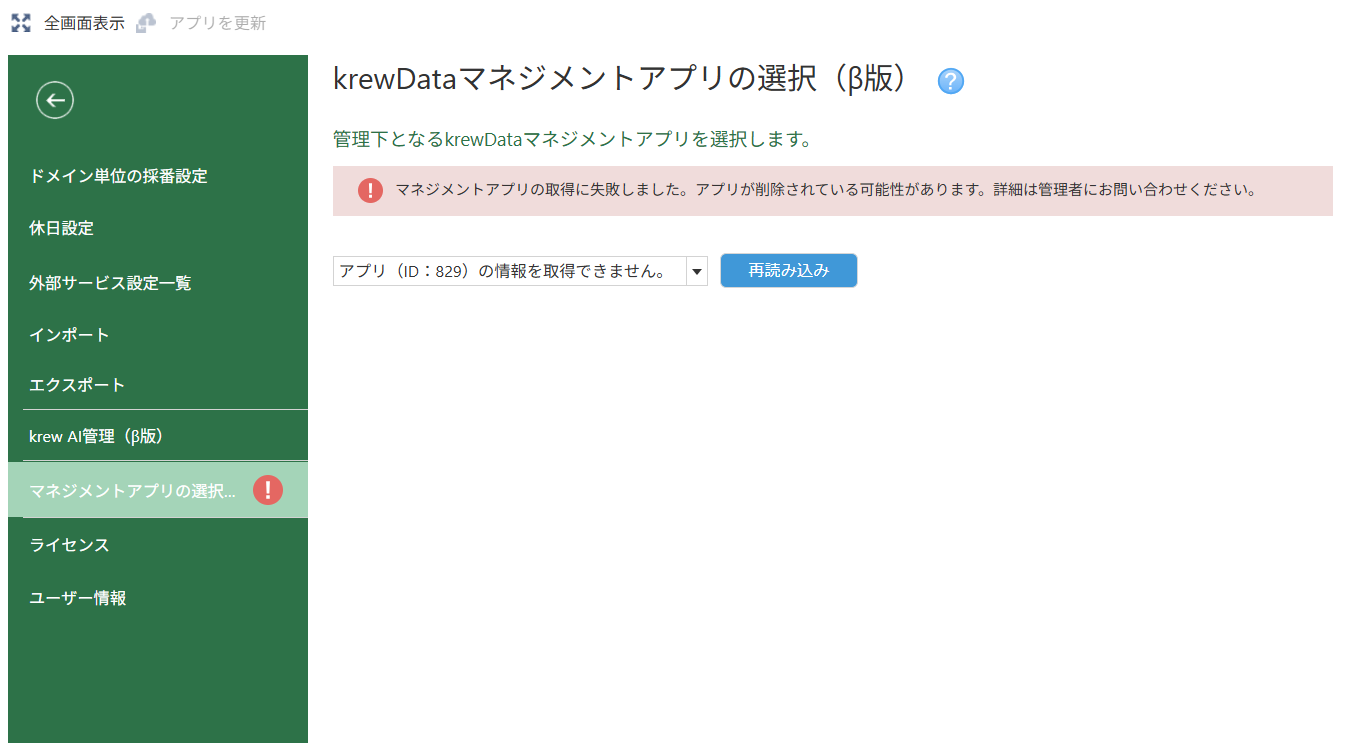1352x753 pixels.
Task: Open the アプリ（ID：829） combo box
Action: pyautogui.click(x=520, y=271)
